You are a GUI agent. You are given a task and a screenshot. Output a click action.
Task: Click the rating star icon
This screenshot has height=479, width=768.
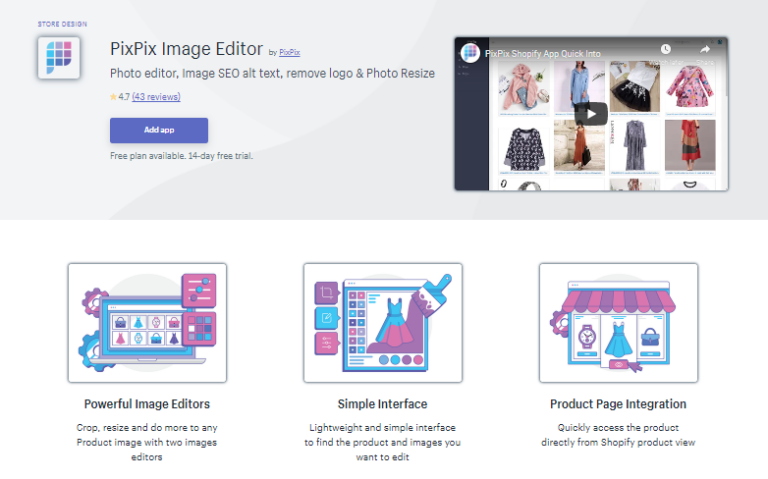pos(113,97)
